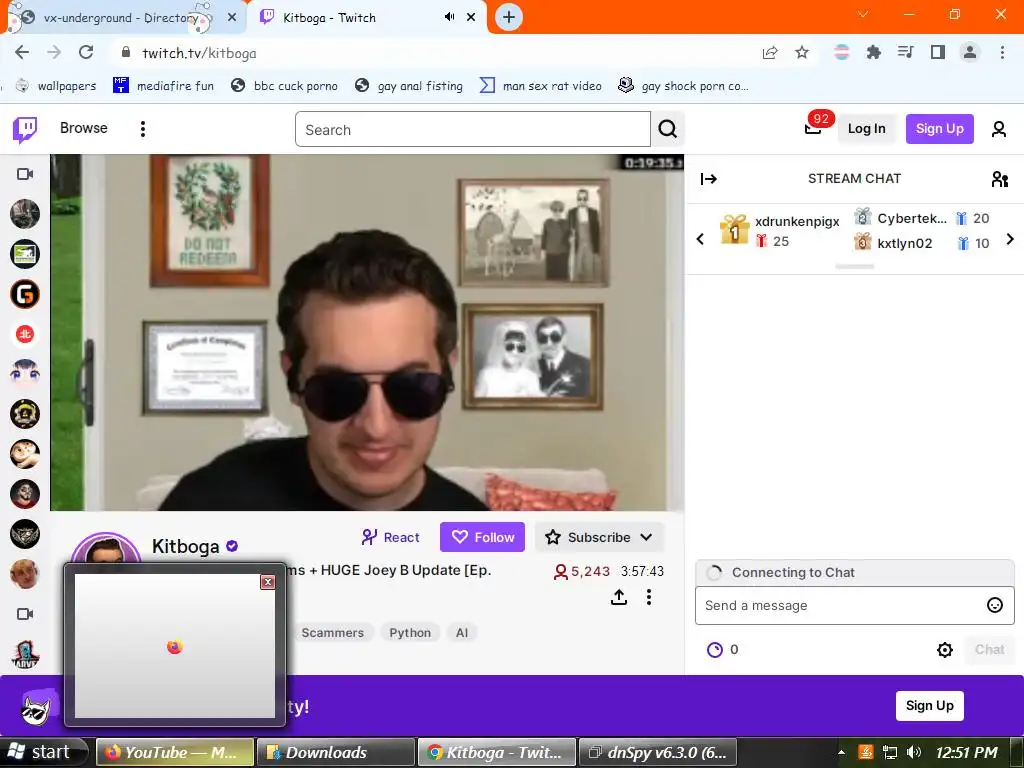The width and height of the screenshot is (1024, 768).
Task: Open Chrome's three-dot menu
Action: point(1002,52)
